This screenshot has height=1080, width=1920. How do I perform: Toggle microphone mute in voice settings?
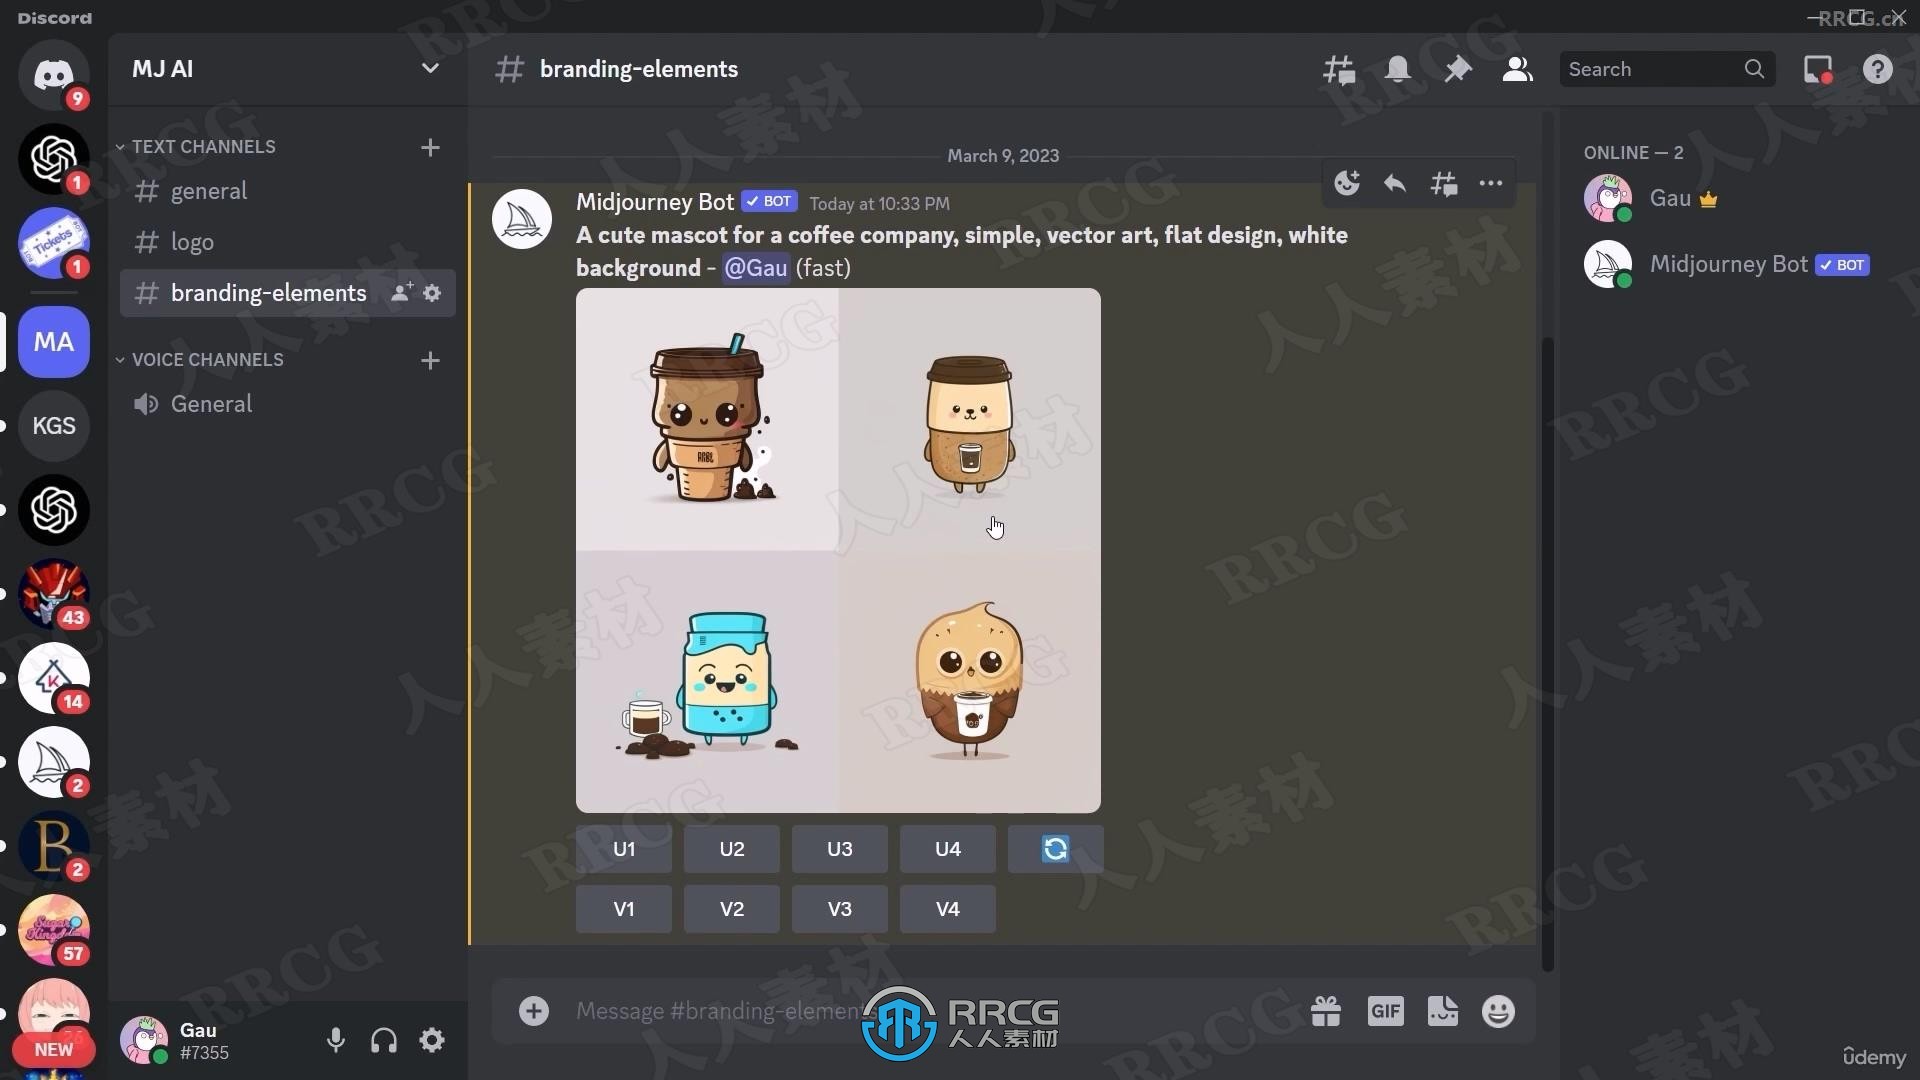point(336,1039)
